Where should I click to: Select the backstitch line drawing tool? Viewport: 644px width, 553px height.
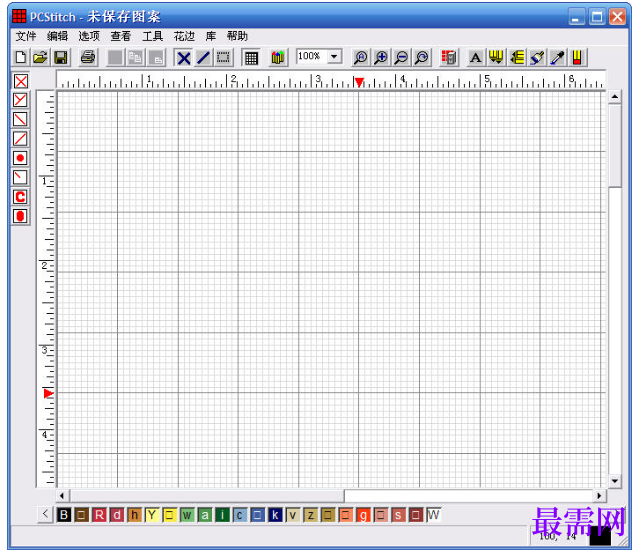pyautogui.click(x=204, y=58)
